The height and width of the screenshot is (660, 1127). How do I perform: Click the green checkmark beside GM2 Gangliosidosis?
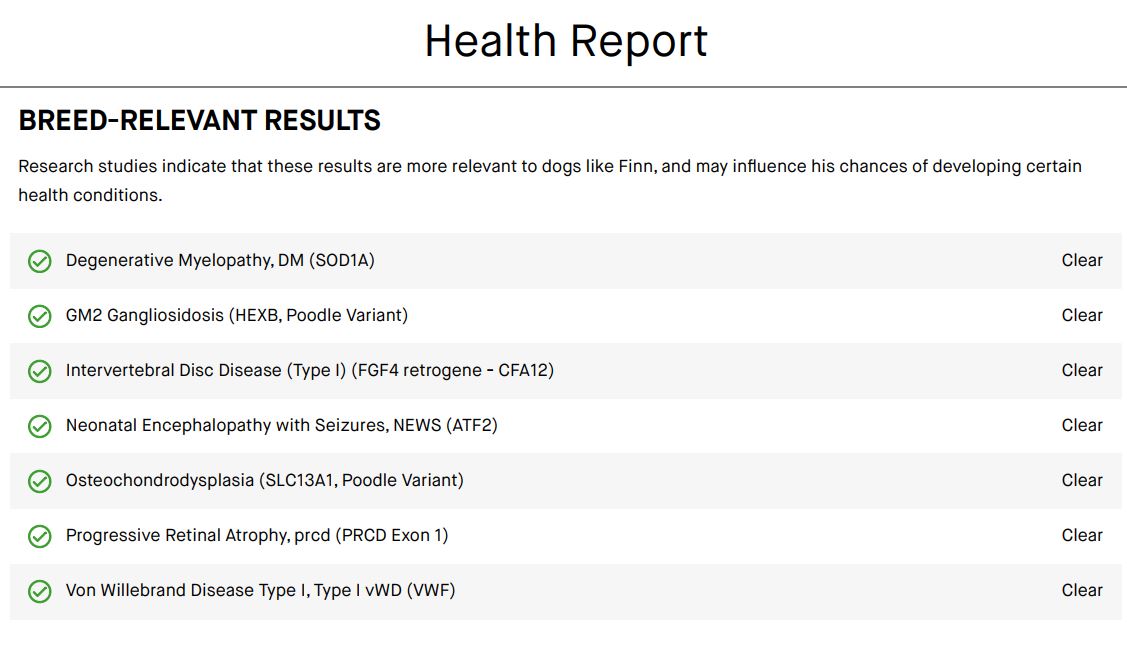40,316
